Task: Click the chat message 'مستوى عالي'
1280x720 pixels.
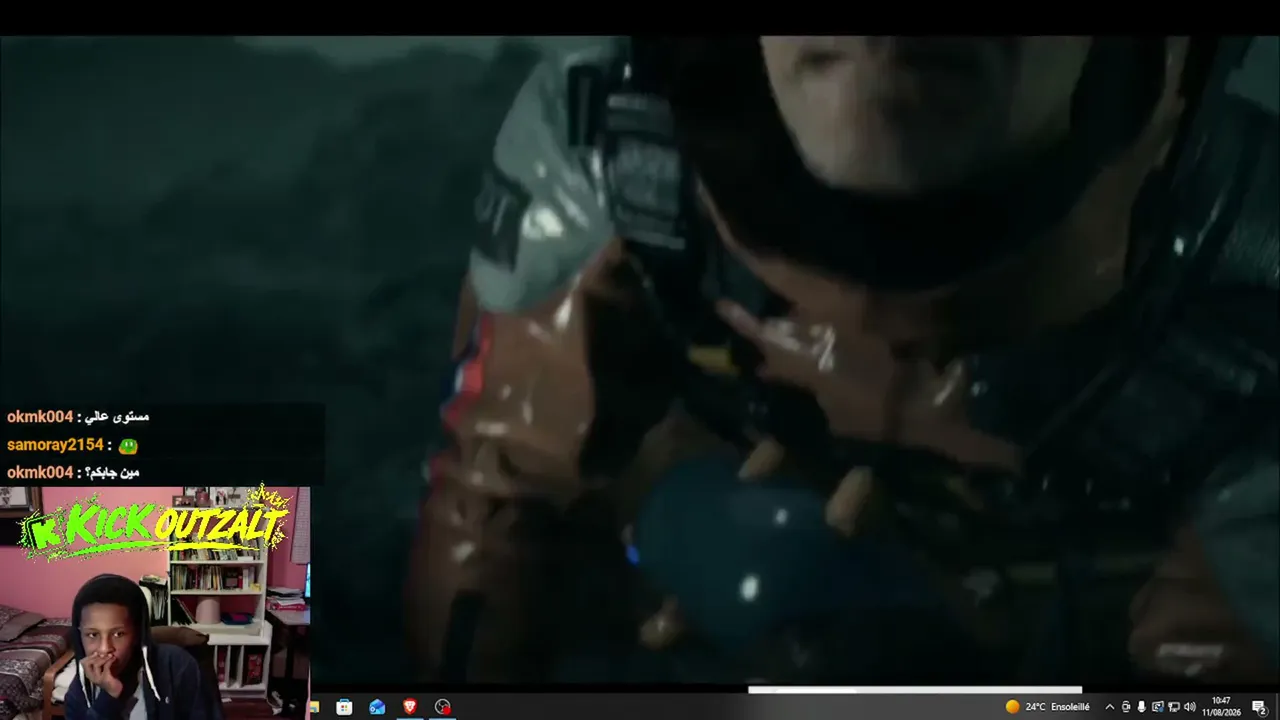Action: 118,416
